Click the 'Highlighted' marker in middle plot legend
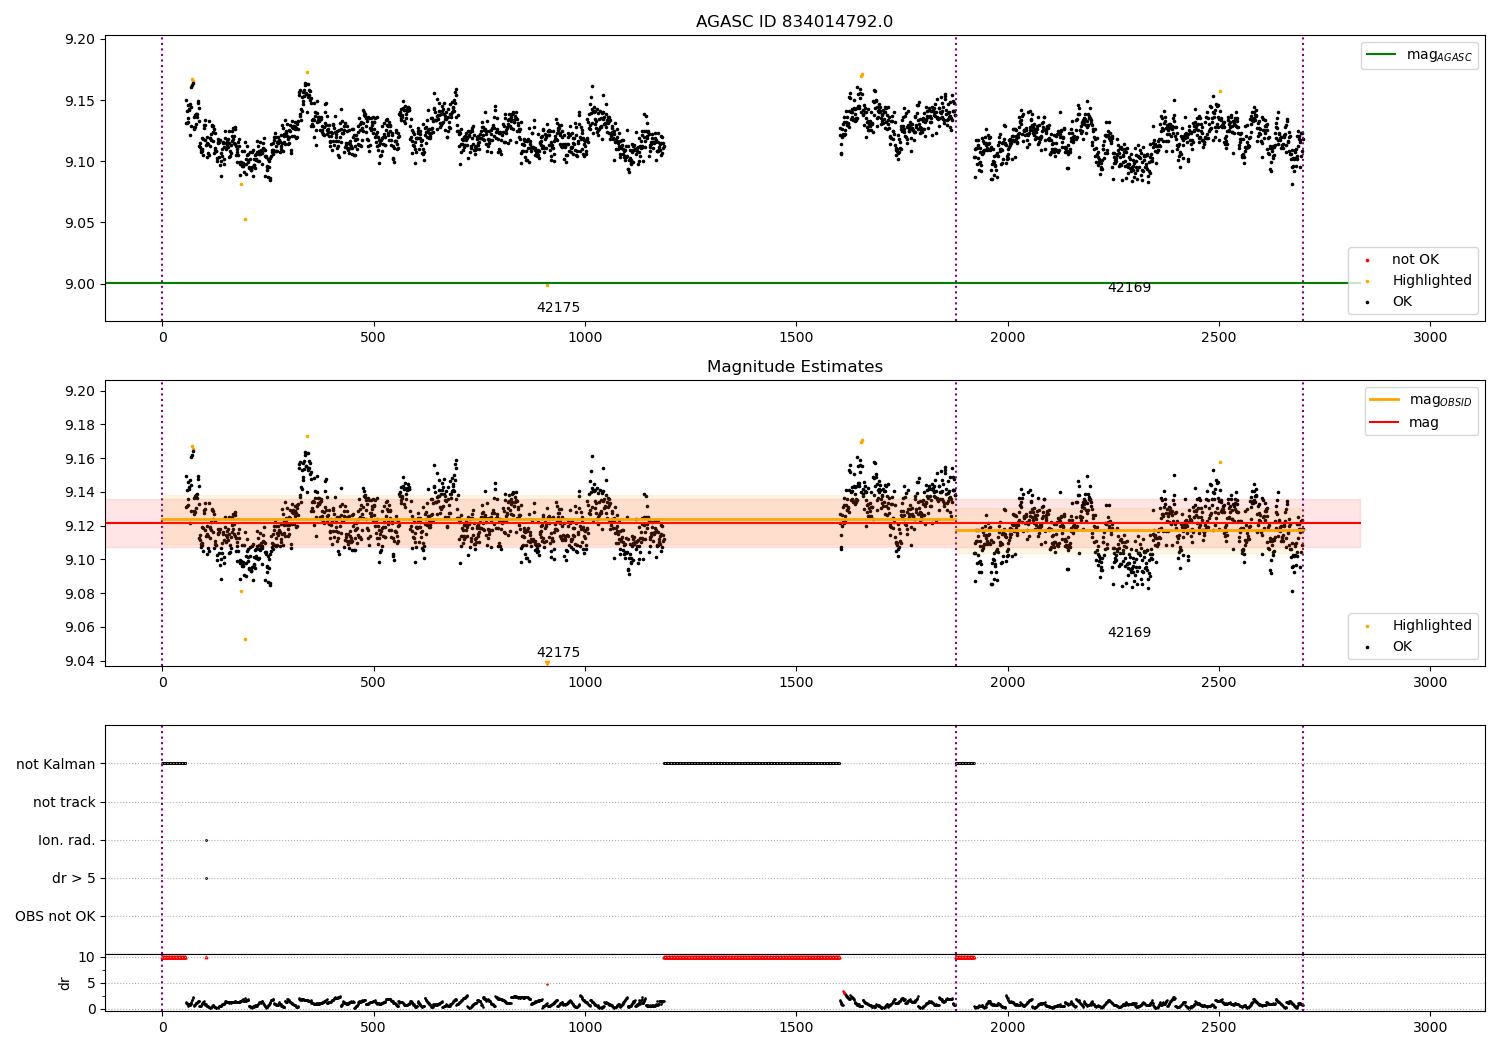Viewport: 1500px width, 1050px height. point(1367,626)
